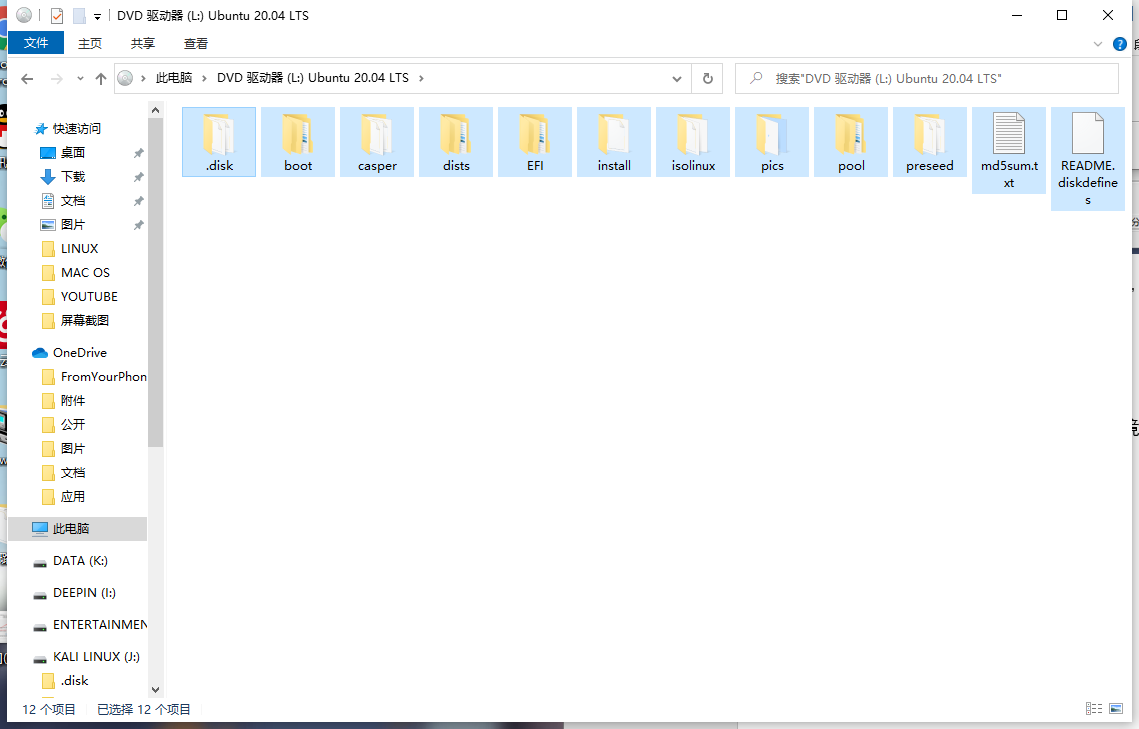Switch to large icons view layout
Image resolution: width=1139 pixels, height=729 pixels.
point(1116,709)
